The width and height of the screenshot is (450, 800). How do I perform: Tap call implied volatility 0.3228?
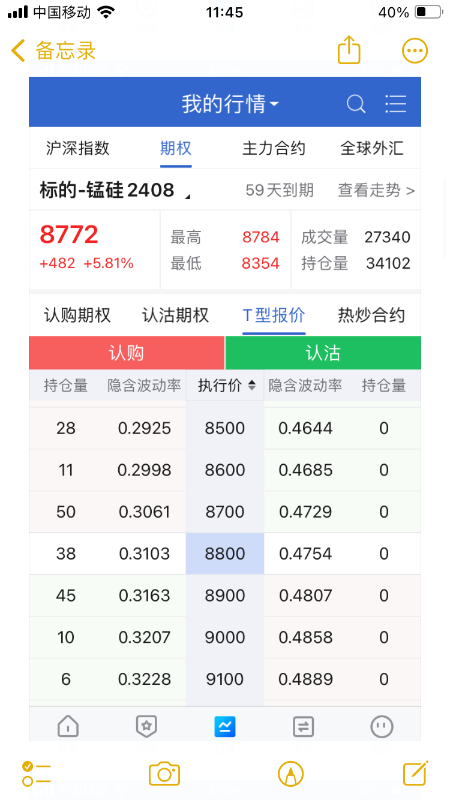pos(144,679)
